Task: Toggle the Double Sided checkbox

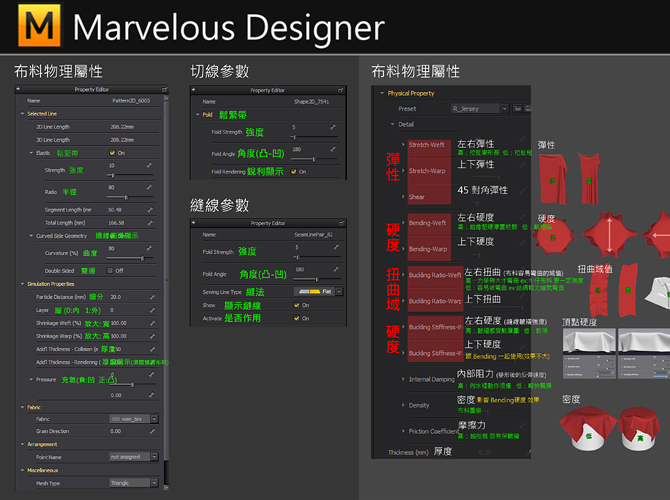Action: [x=110, y=271]
